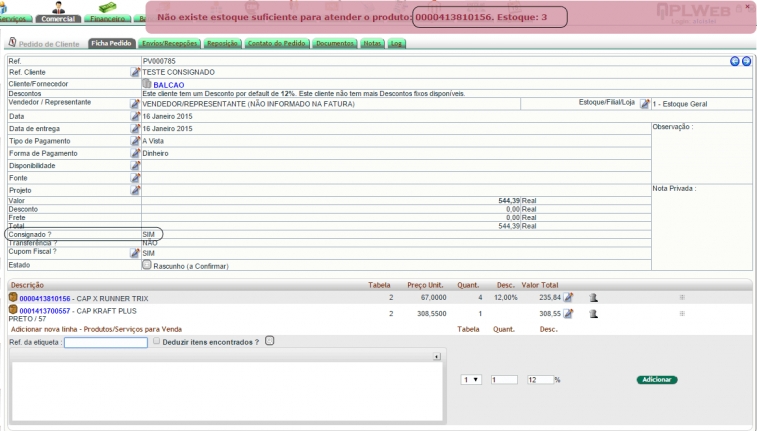The image size is (757, 431).
Task: Click the 'TESTE CONSIGNADO' value
Action: coord(179,72)
